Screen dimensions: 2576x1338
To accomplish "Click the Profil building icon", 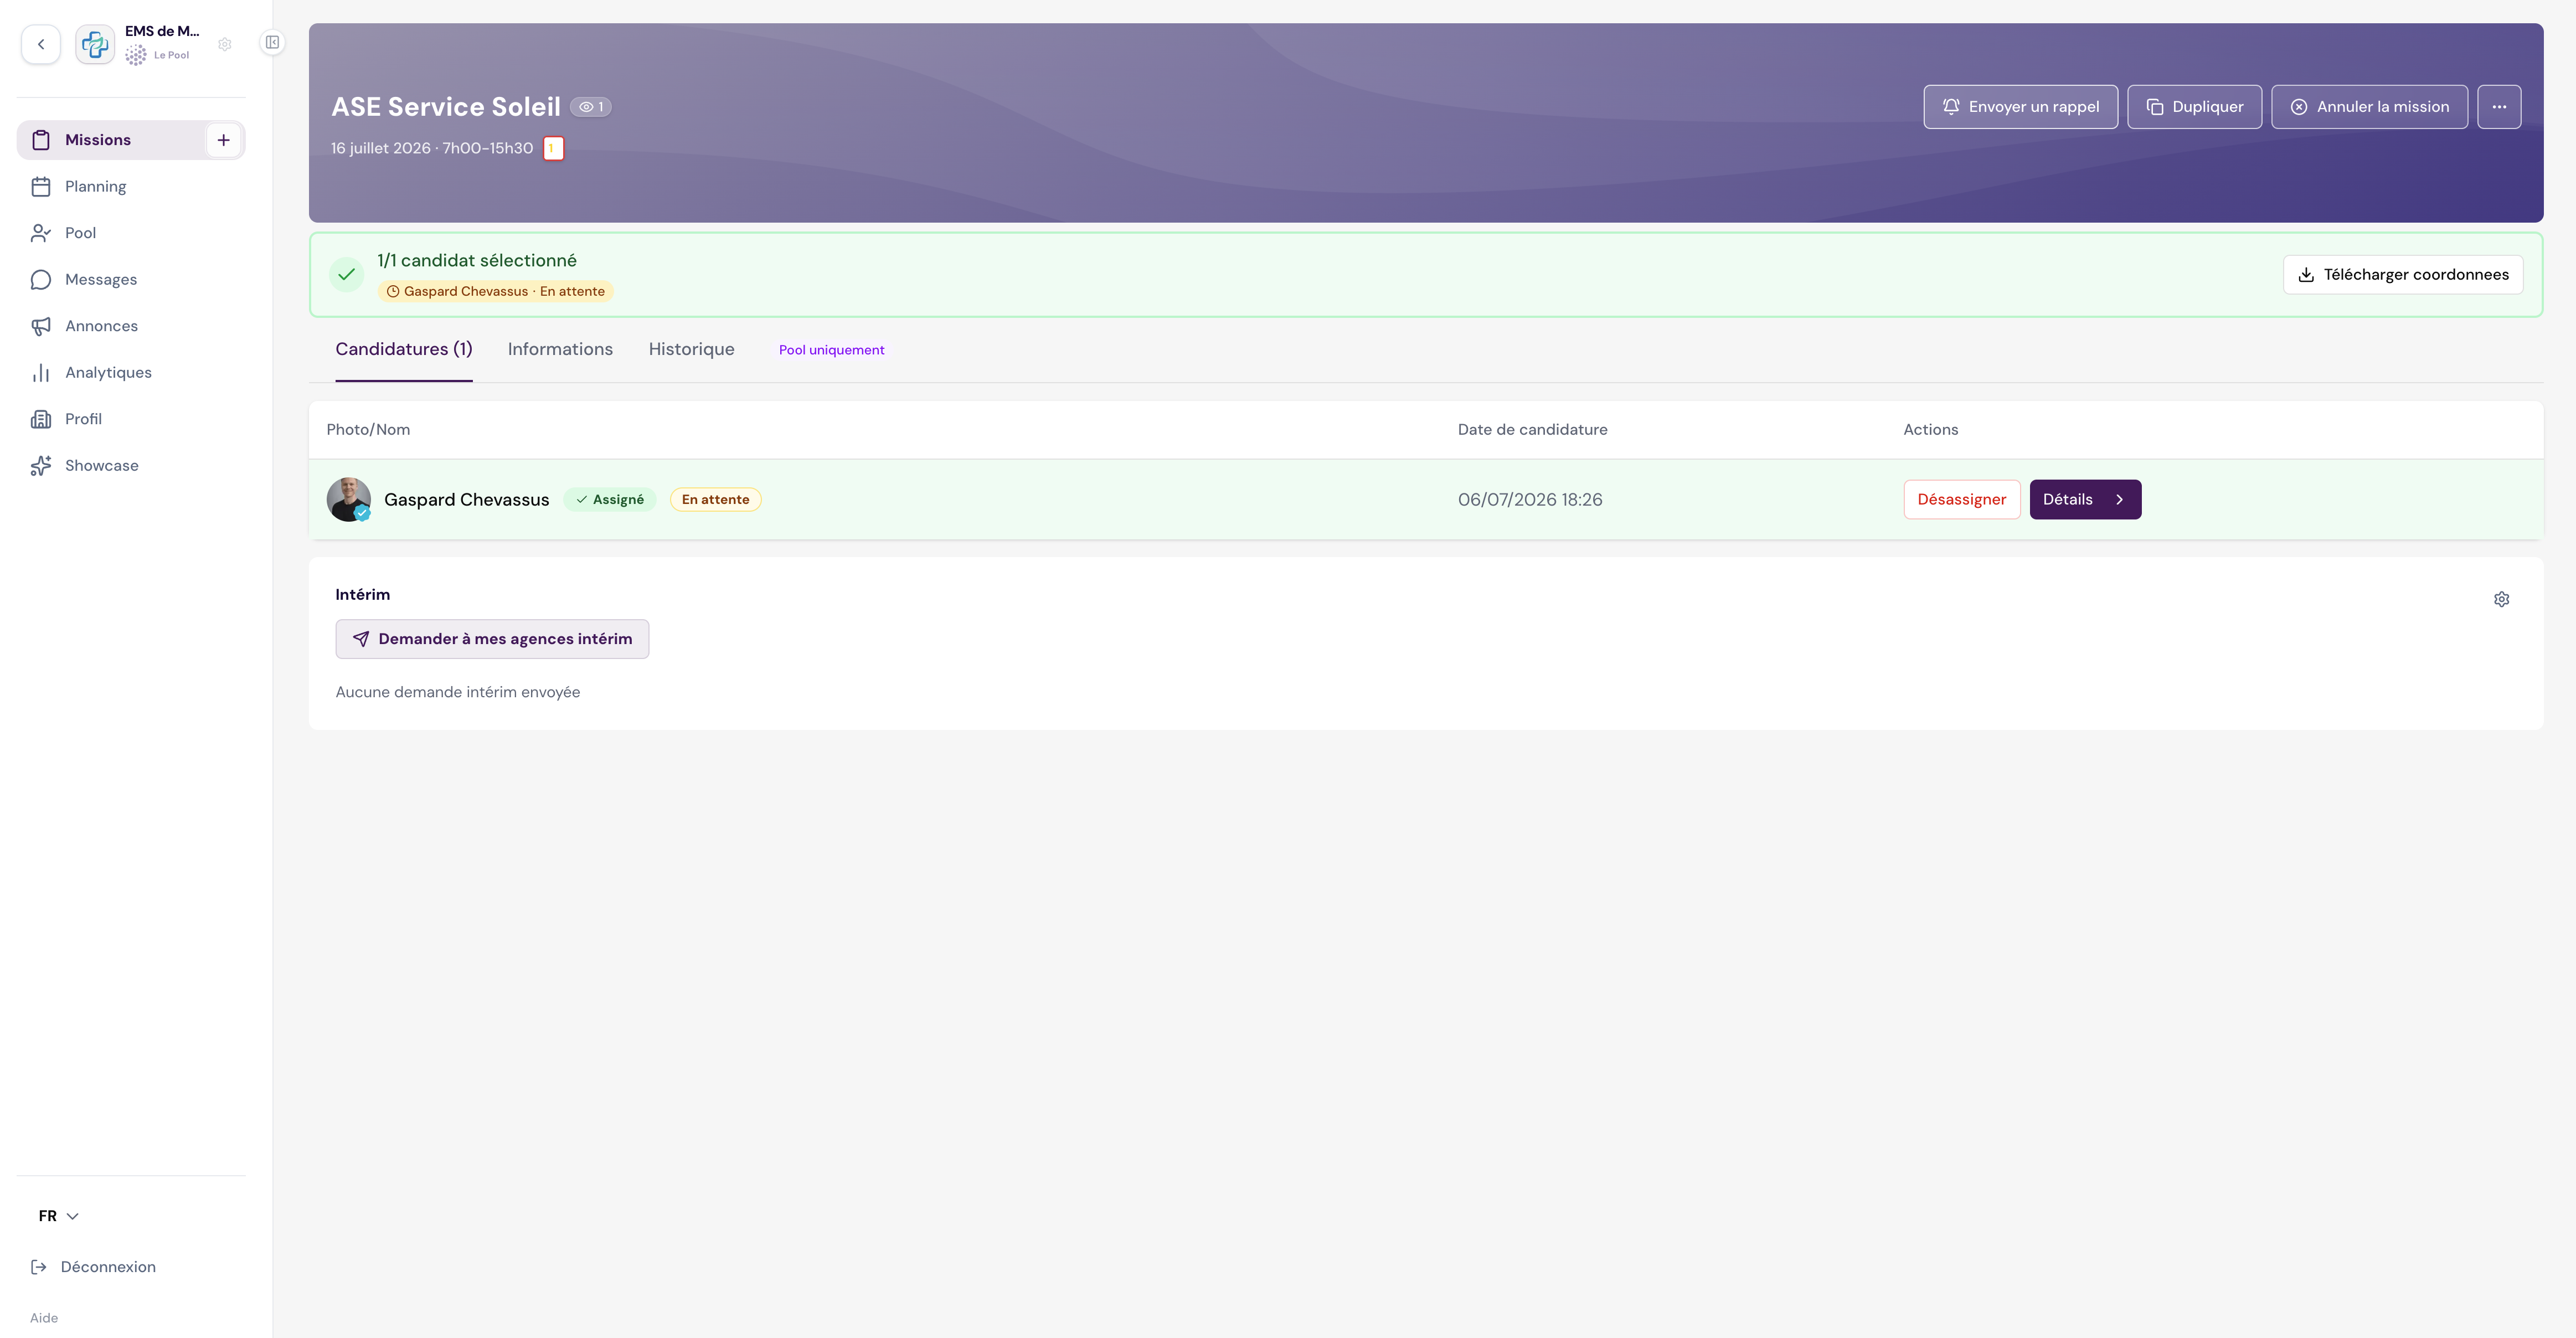I will pyautogui.click(x=41, y=419).
